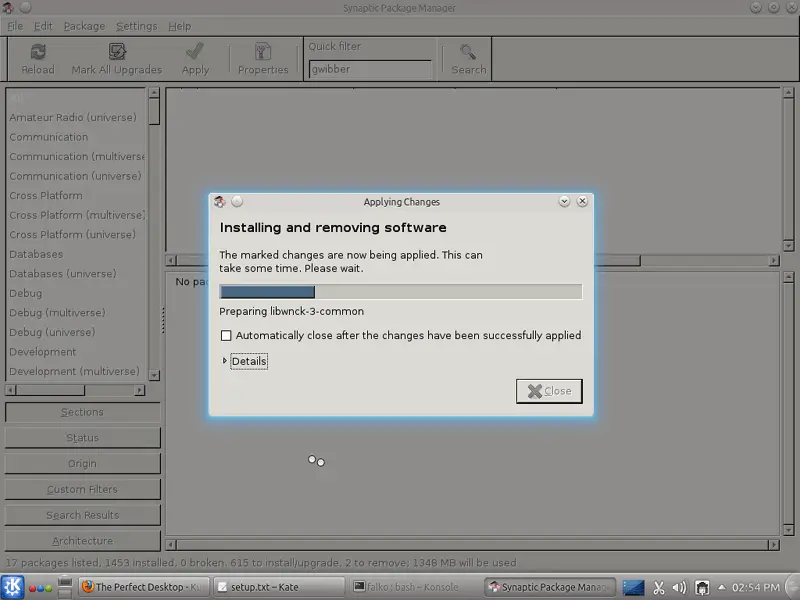The height and width of the screenshot is (600, 800).
Task: Click section list scroll down arrow
Action: pos(154,376)
